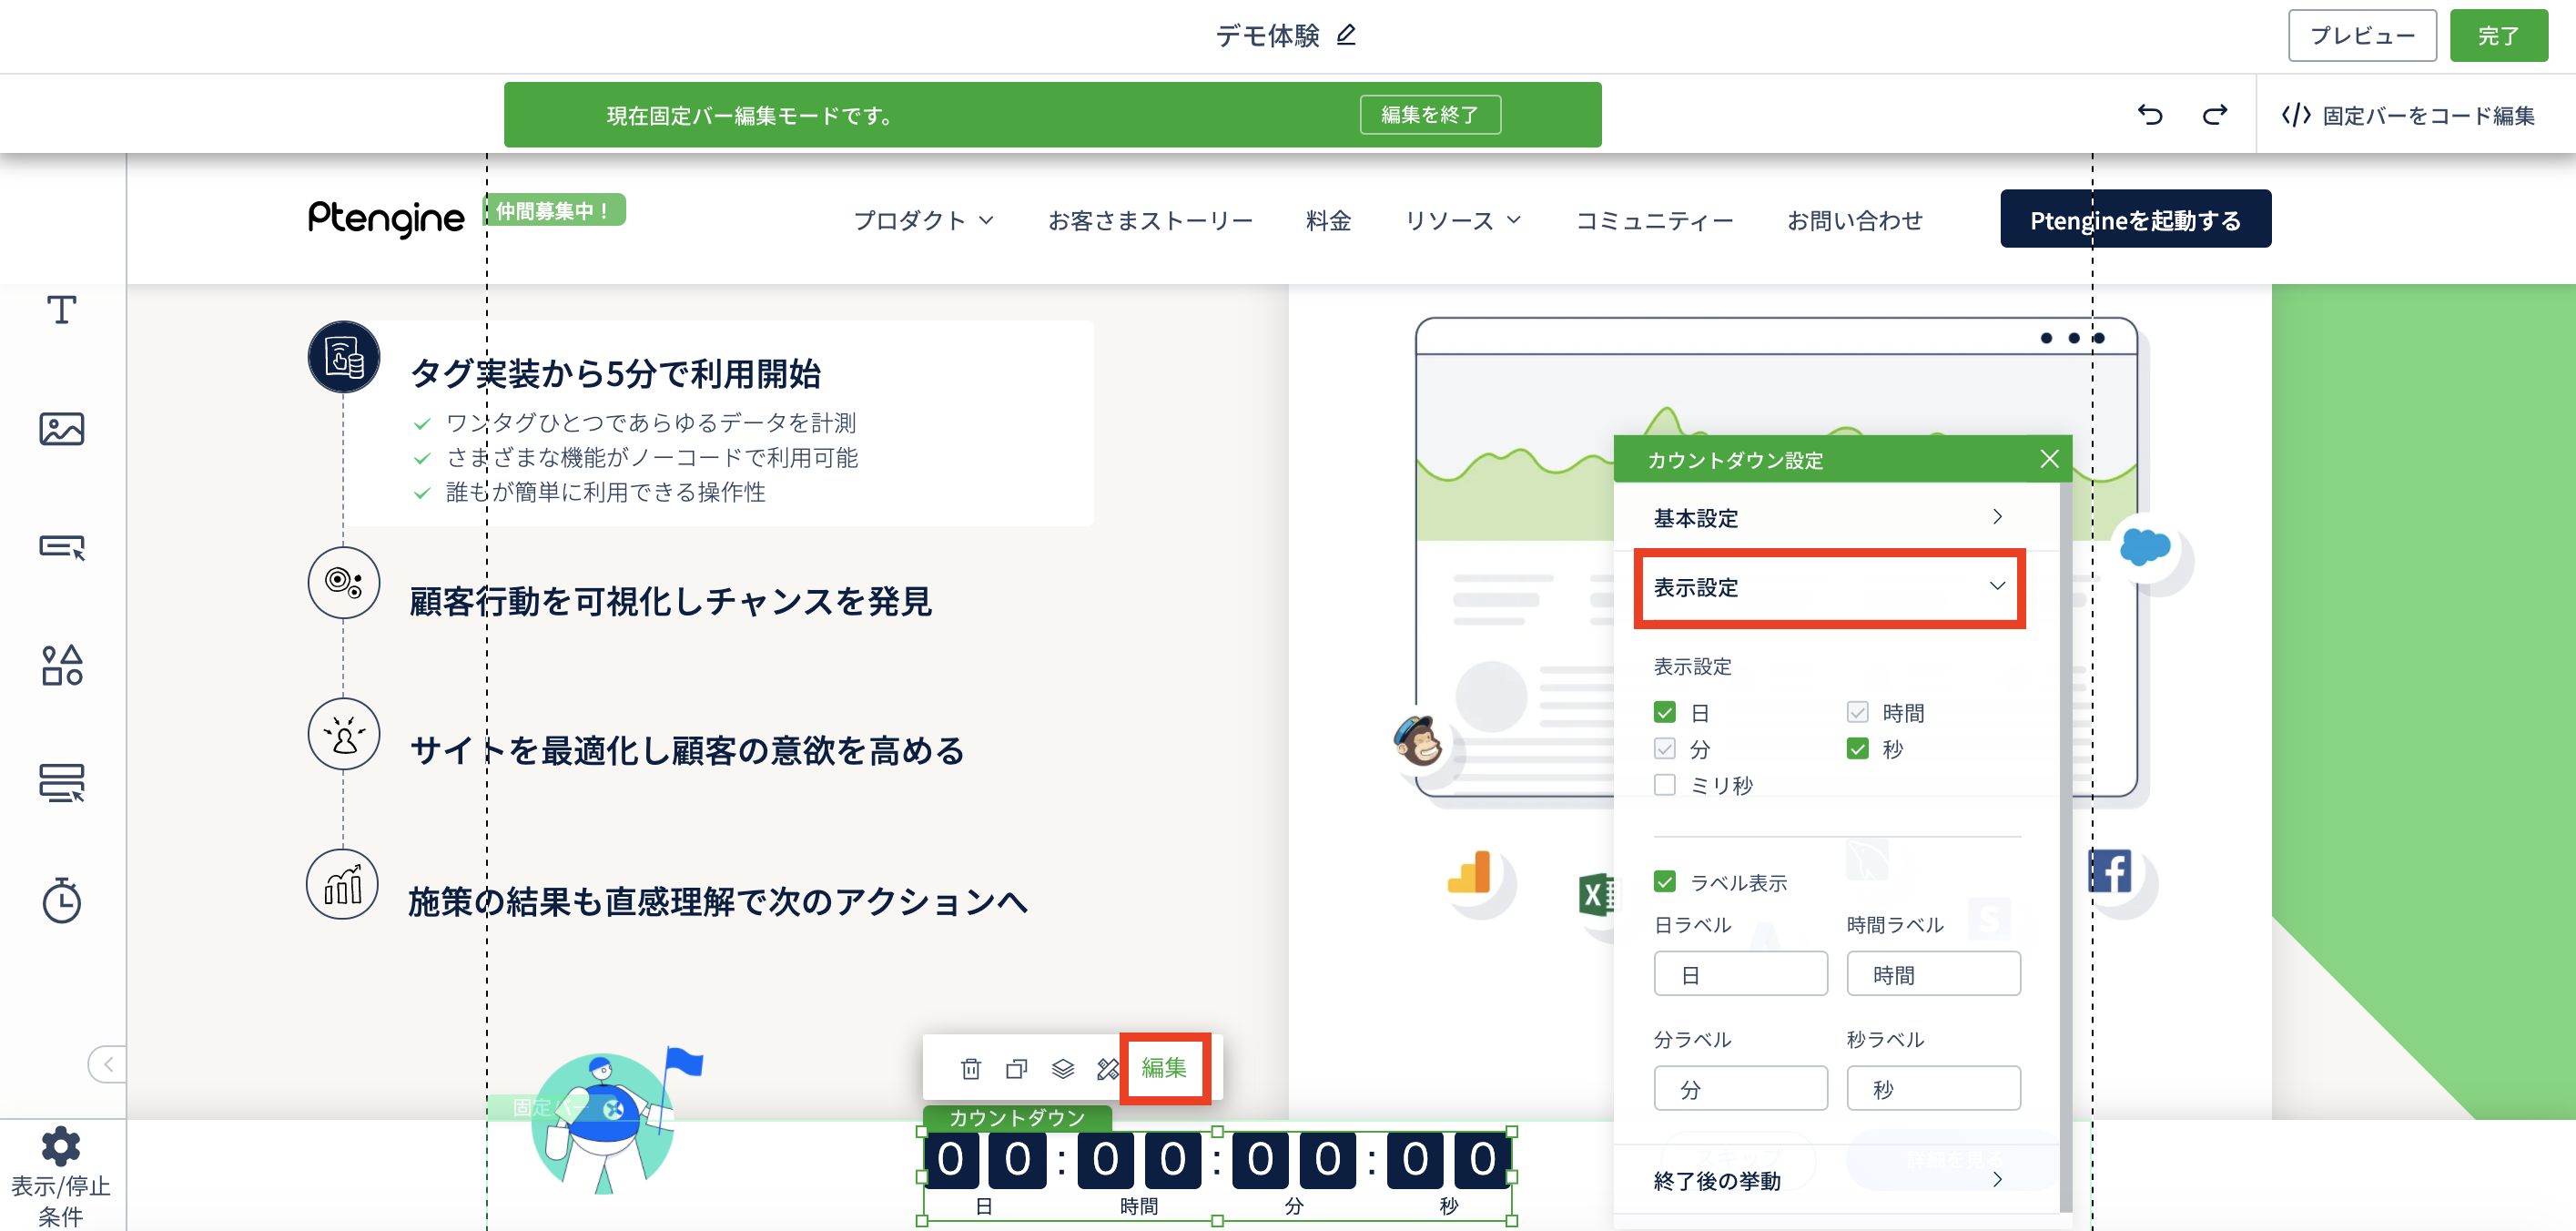Viewport: 2576px width, 1231px height.
Task: Select the Button element tool in sidebar
Action: [x=62, y=547]
